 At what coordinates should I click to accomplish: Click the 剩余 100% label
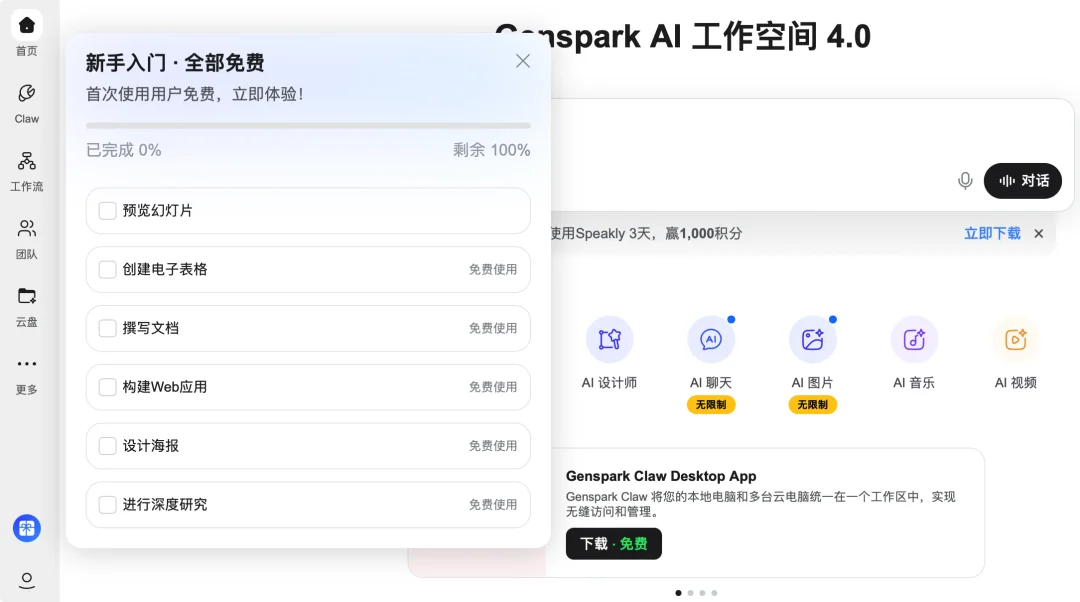coord(492,150)
